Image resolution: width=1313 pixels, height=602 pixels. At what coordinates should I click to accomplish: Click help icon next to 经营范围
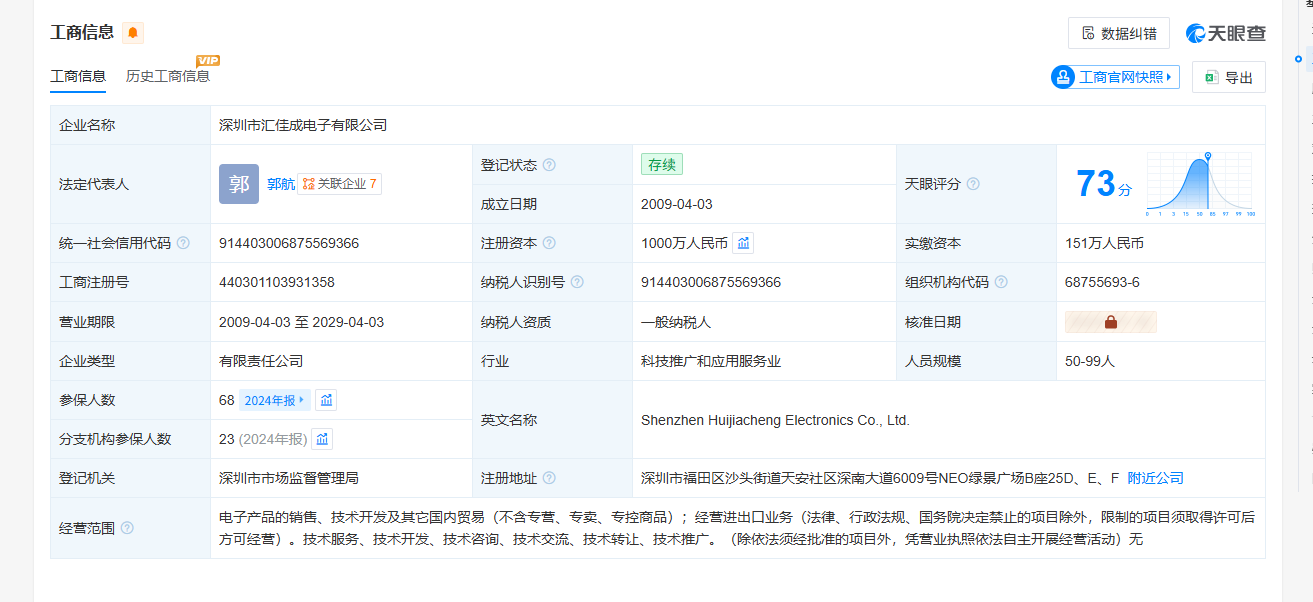click(127, 528)
